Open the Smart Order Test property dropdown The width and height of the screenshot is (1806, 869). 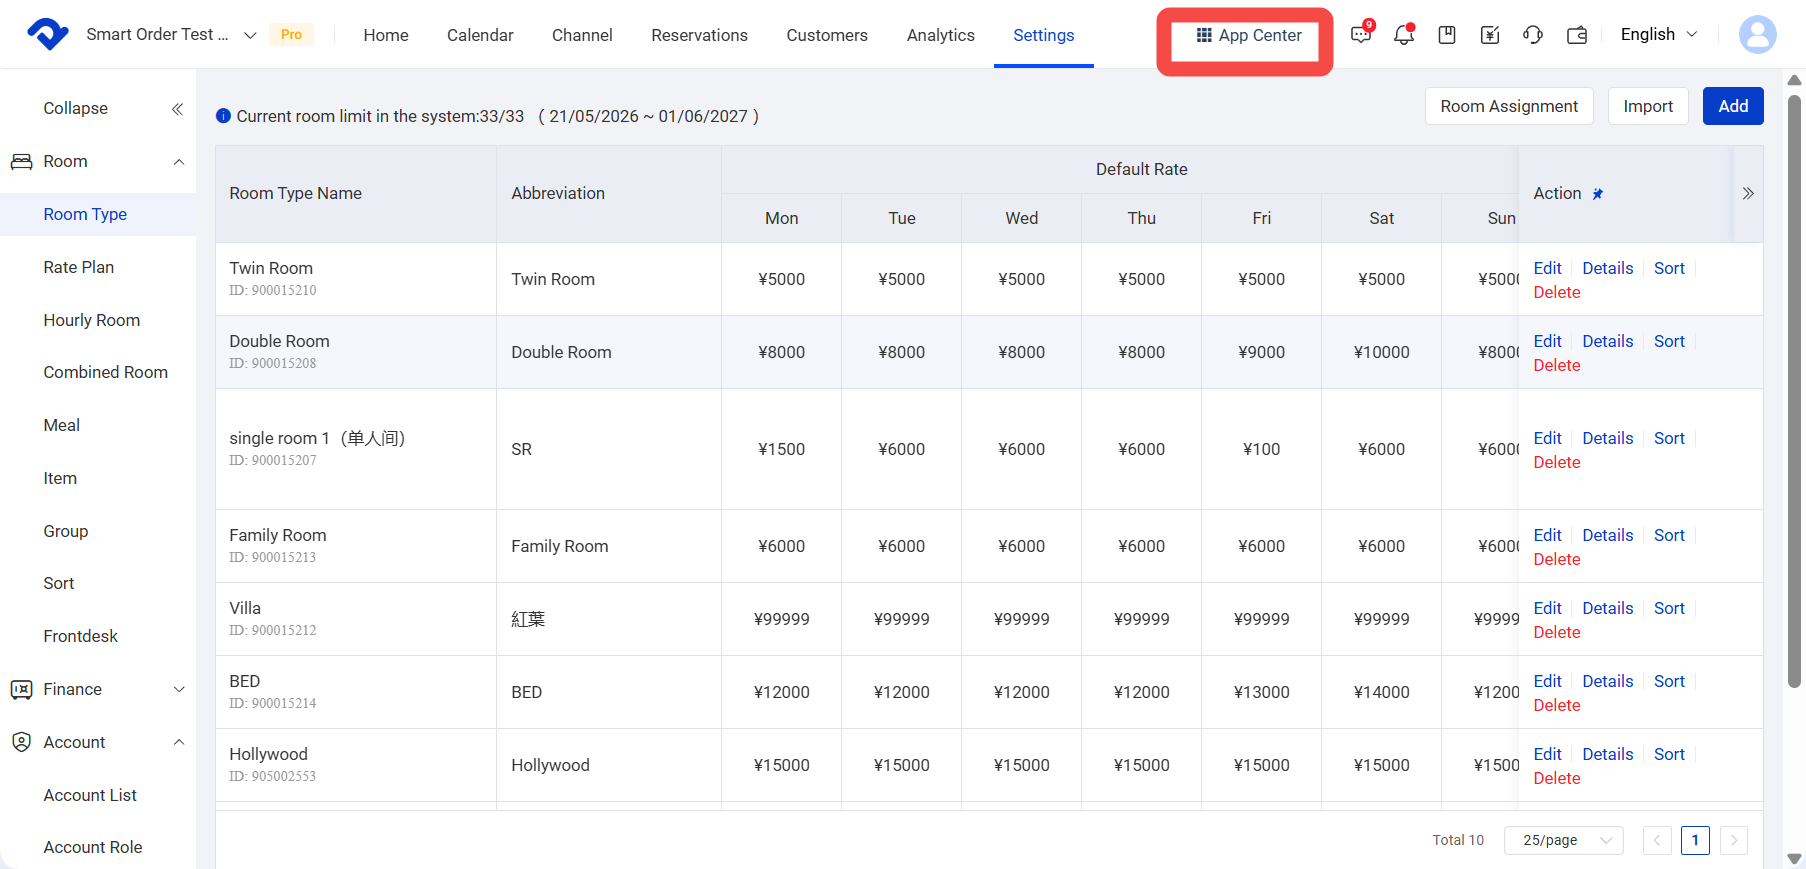172,35
